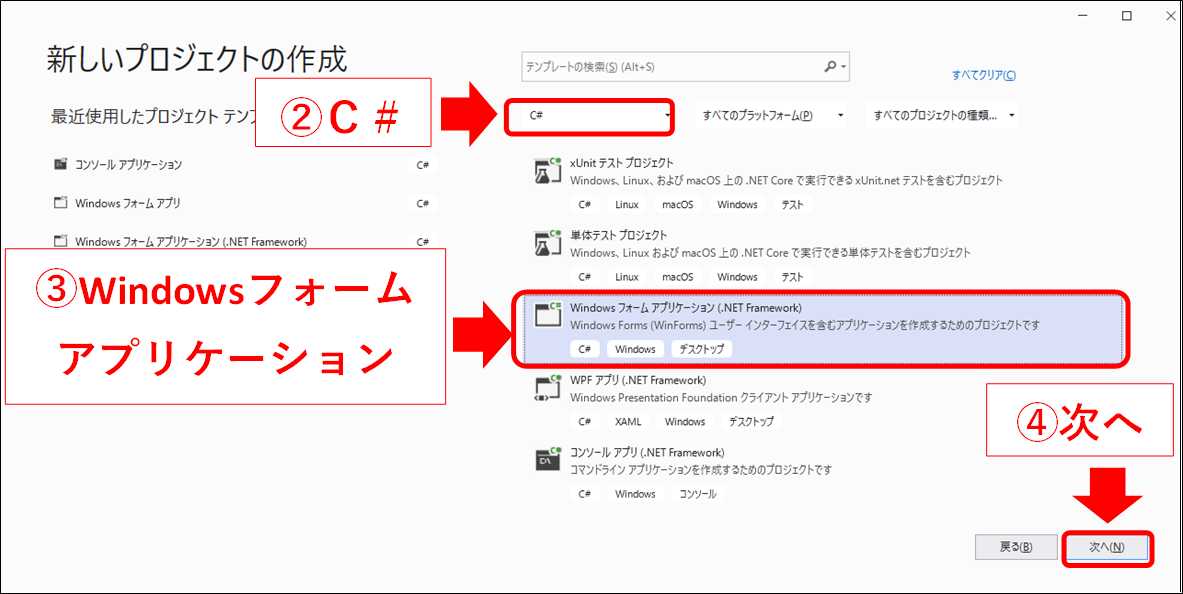Click the search magnifier icon
This screenshot has height=594, width=1183.
click(830, 66)
